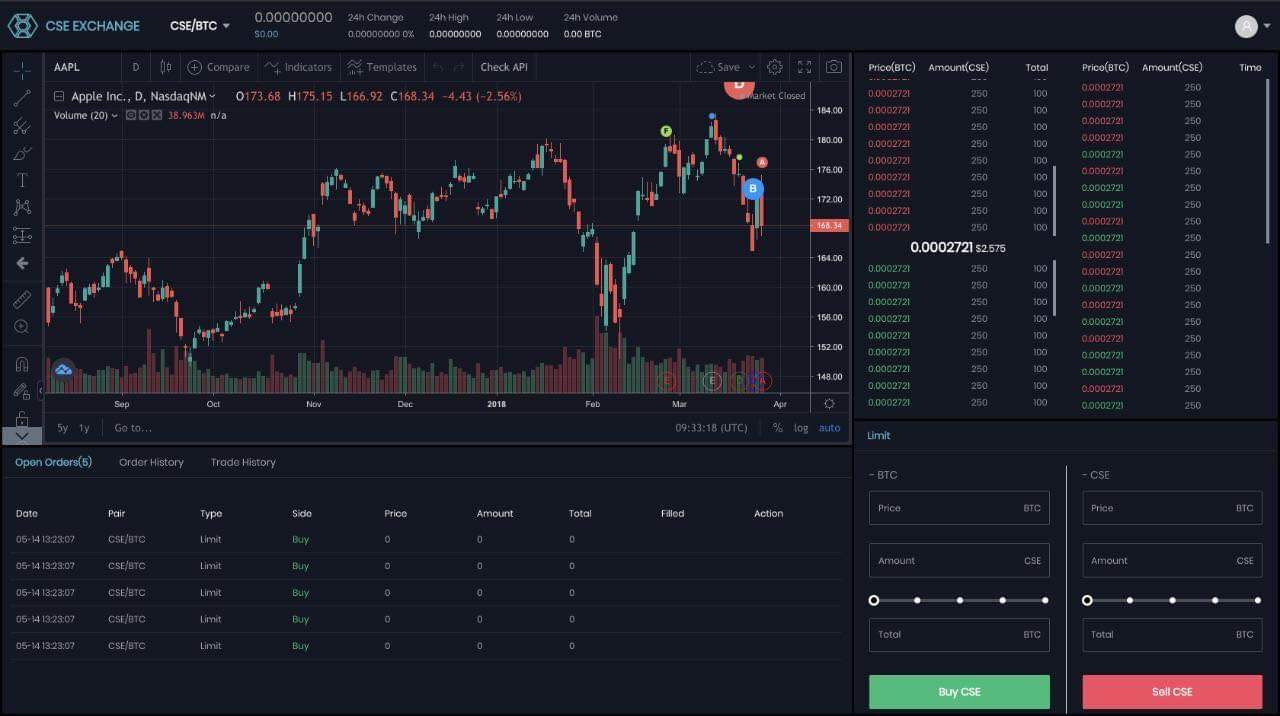This screenshot has height=716, width=1280.
Task: Click the back arrow in drawing toolbar
Action: [x=22, y=263]
